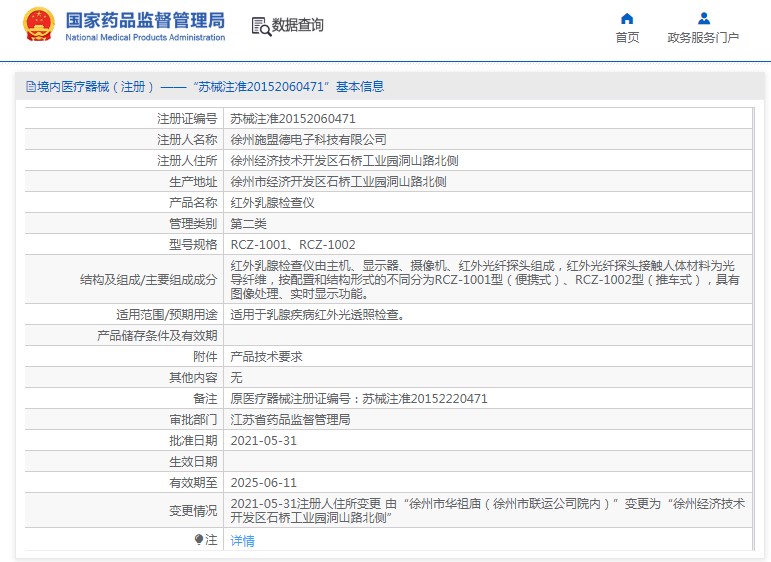This screenshot has height=562, width=771.
Task: Open the 政务服务门户 text link
Action: tap(703, 38)
